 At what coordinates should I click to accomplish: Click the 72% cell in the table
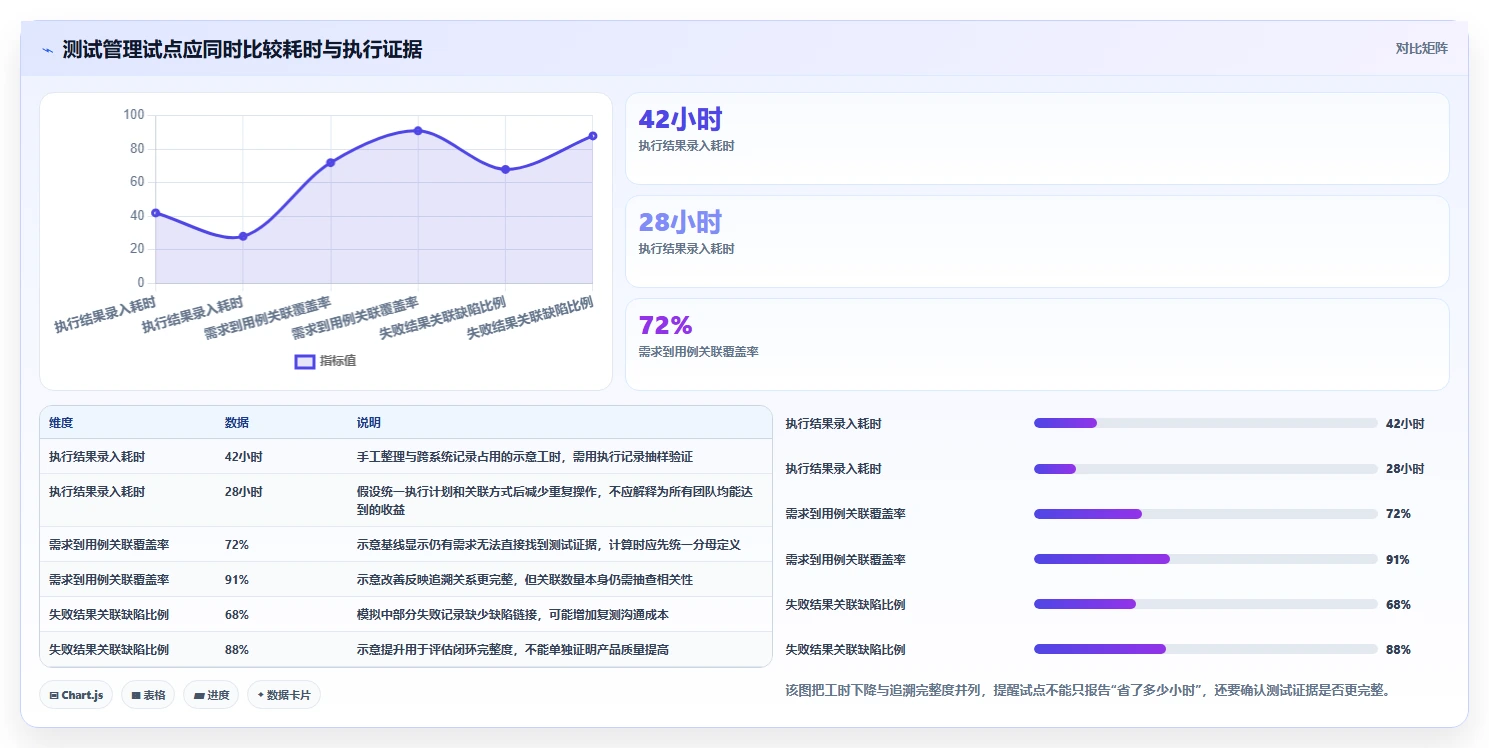click(237, 545)
